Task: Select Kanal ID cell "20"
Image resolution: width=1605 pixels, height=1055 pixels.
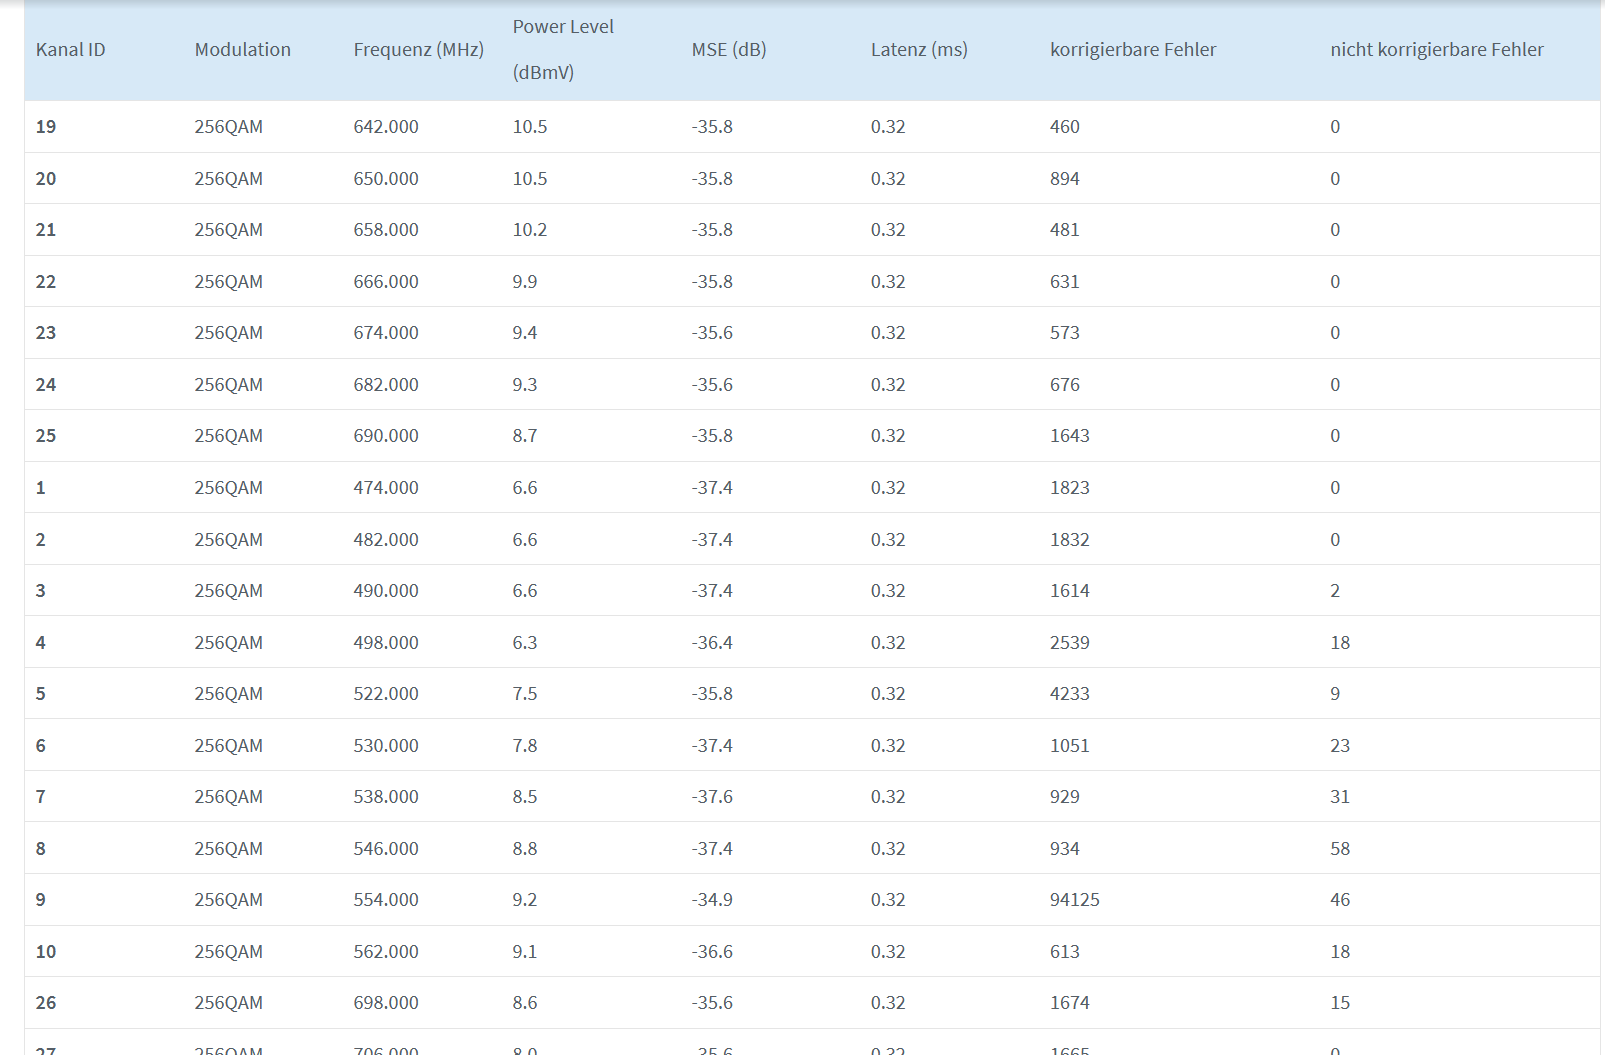Action: coord(46,179)
